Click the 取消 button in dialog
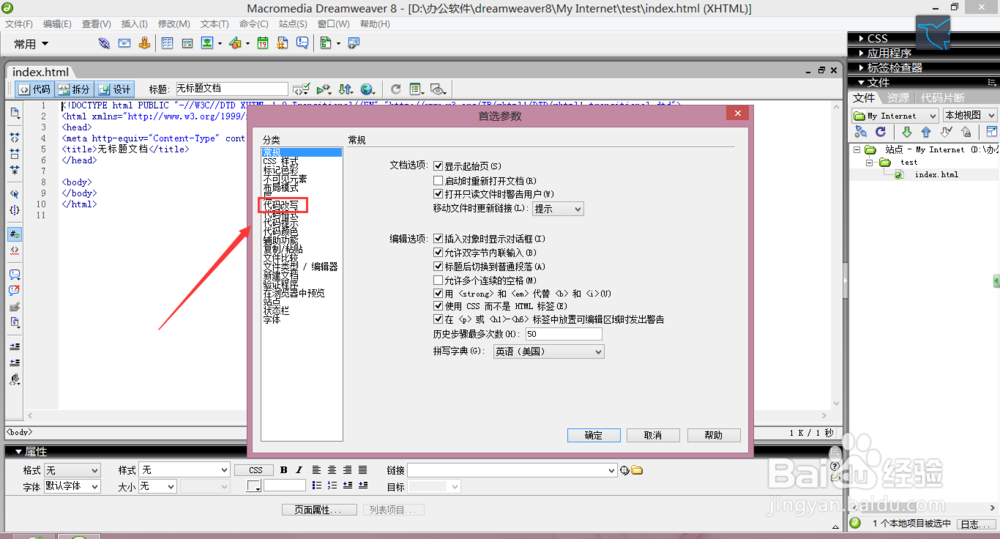This screenshot has width=1000, height=539. (x=653, y=435)
